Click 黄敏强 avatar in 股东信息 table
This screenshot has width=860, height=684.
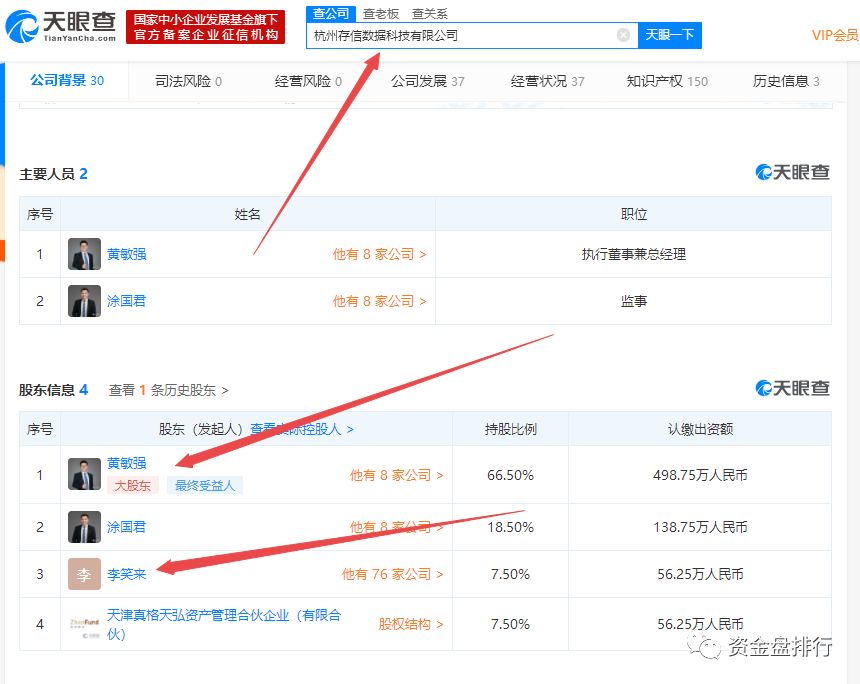(x=84, y=474)
